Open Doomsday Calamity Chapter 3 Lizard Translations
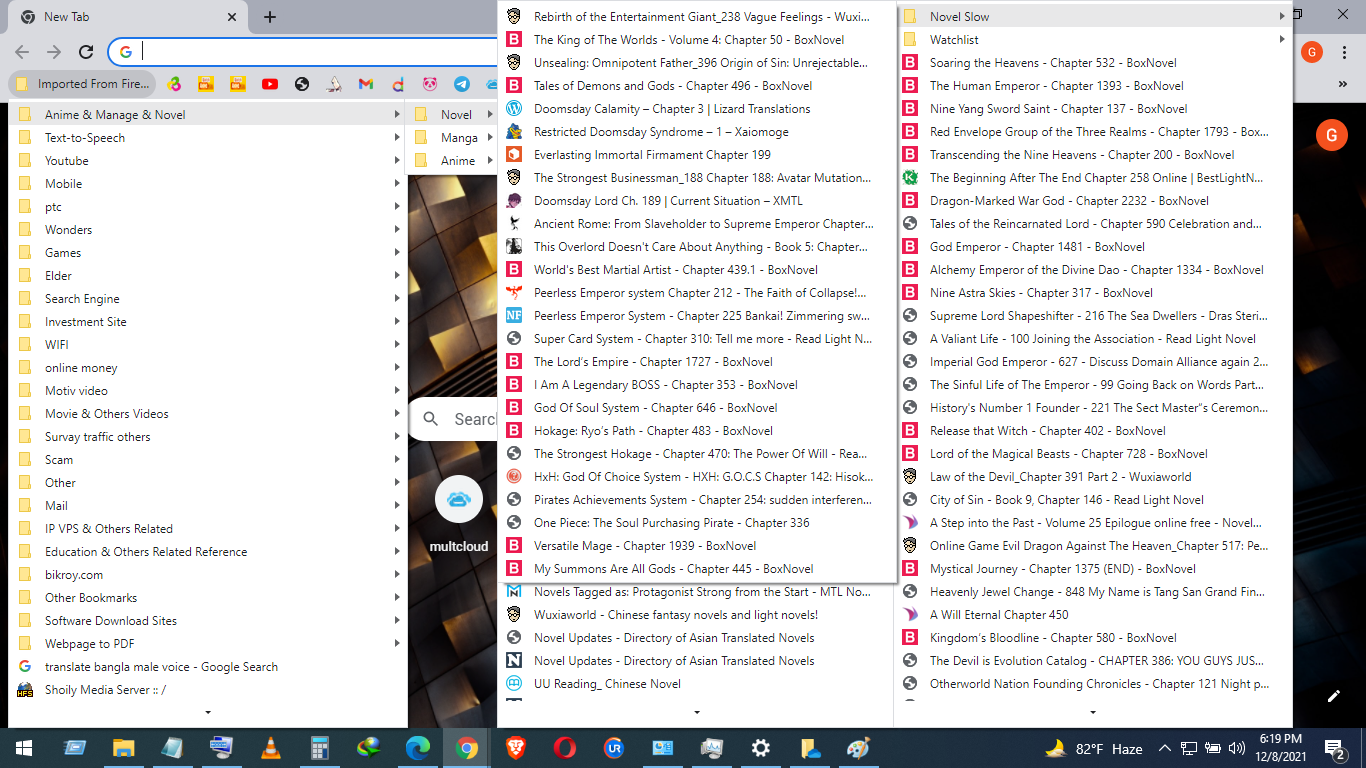 coord(697,109)
